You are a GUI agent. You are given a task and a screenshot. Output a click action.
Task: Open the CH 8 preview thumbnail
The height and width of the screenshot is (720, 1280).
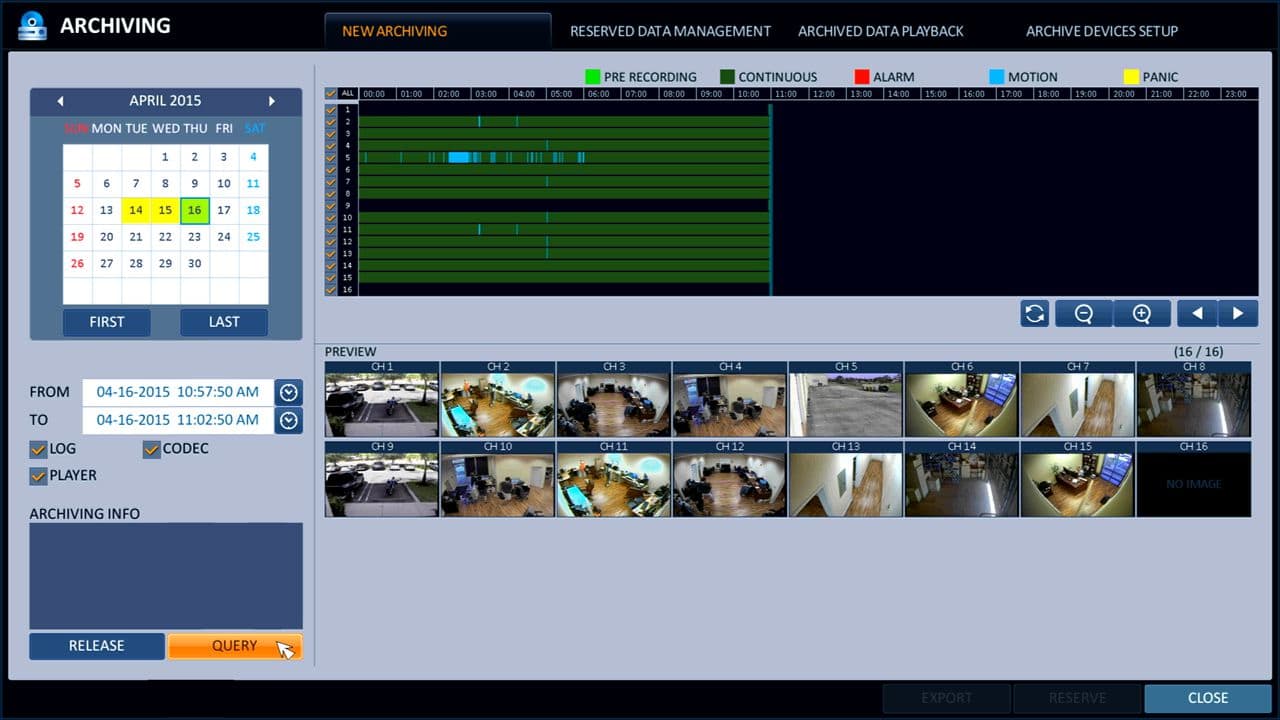click(1194, 399)
